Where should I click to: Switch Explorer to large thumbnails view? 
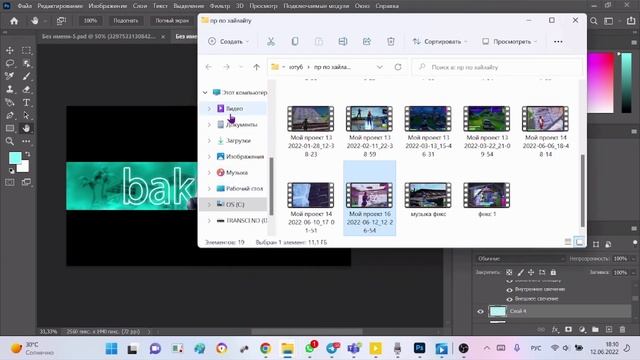coord(579,242)
